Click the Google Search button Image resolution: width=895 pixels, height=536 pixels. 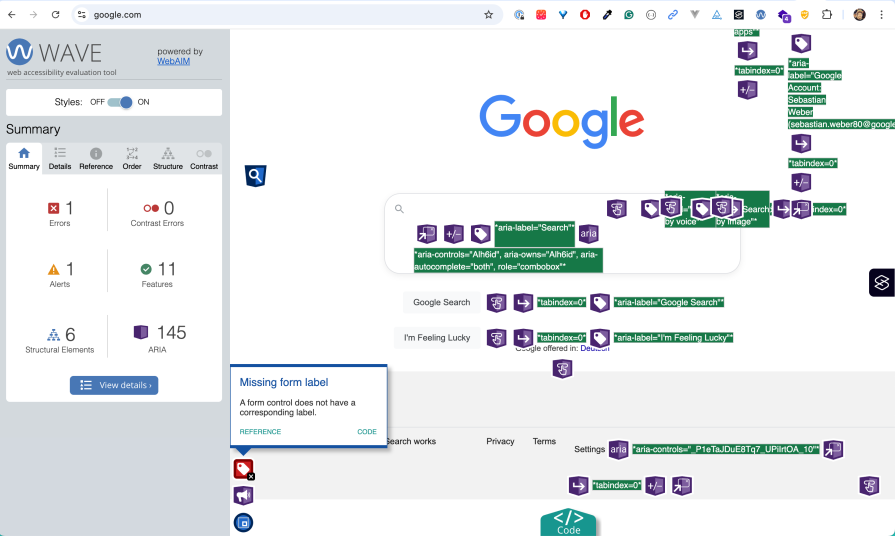(442, 303)
